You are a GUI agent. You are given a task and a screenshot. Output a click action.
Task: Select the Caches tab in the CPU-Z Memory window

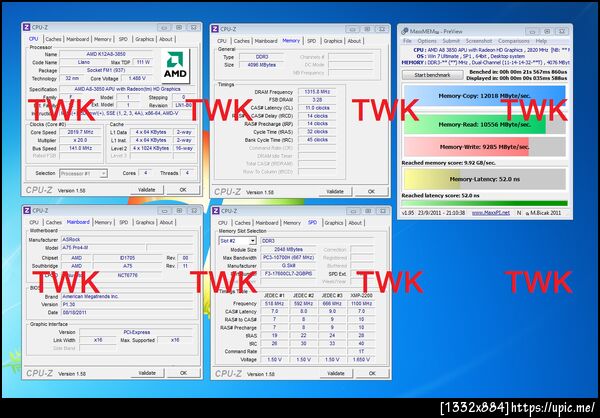241,41
